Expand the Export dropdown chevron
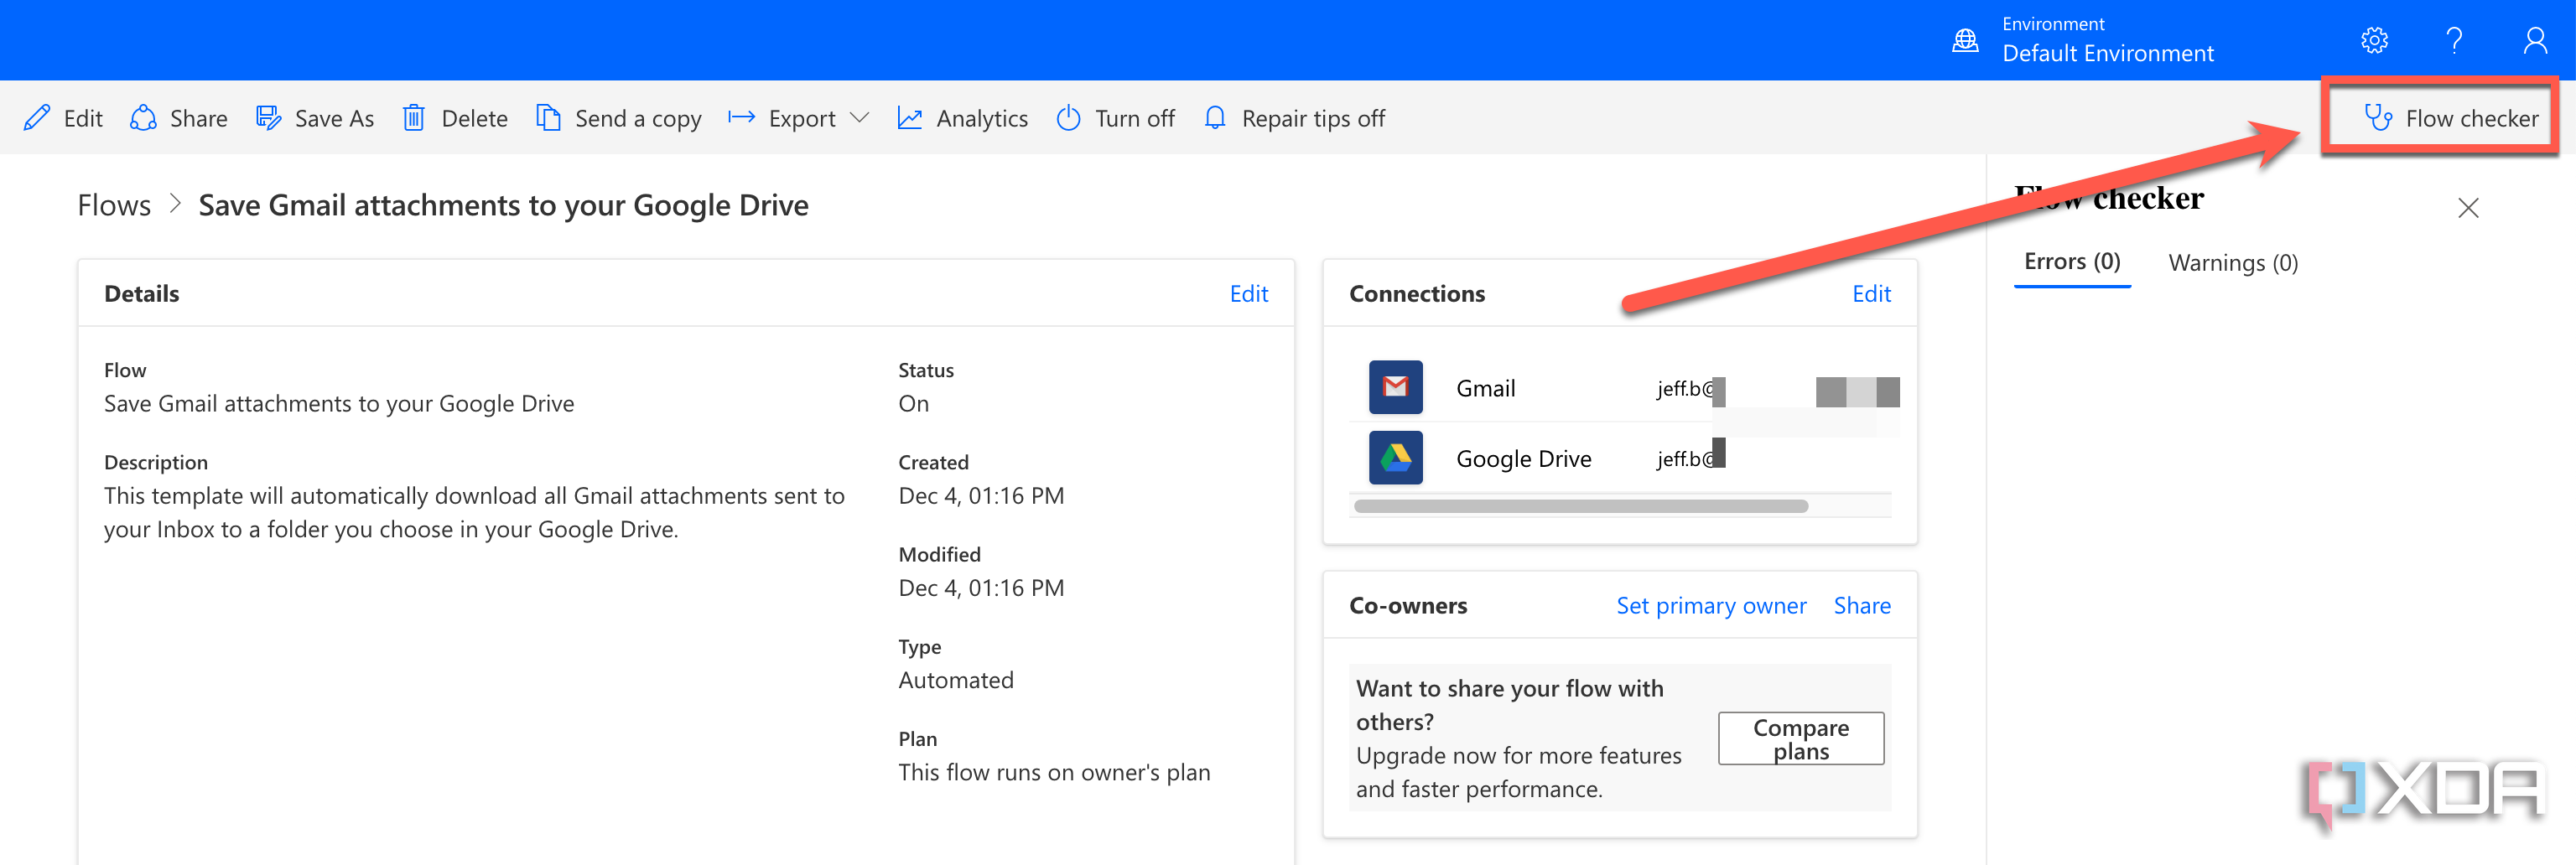 coord(859,117)
